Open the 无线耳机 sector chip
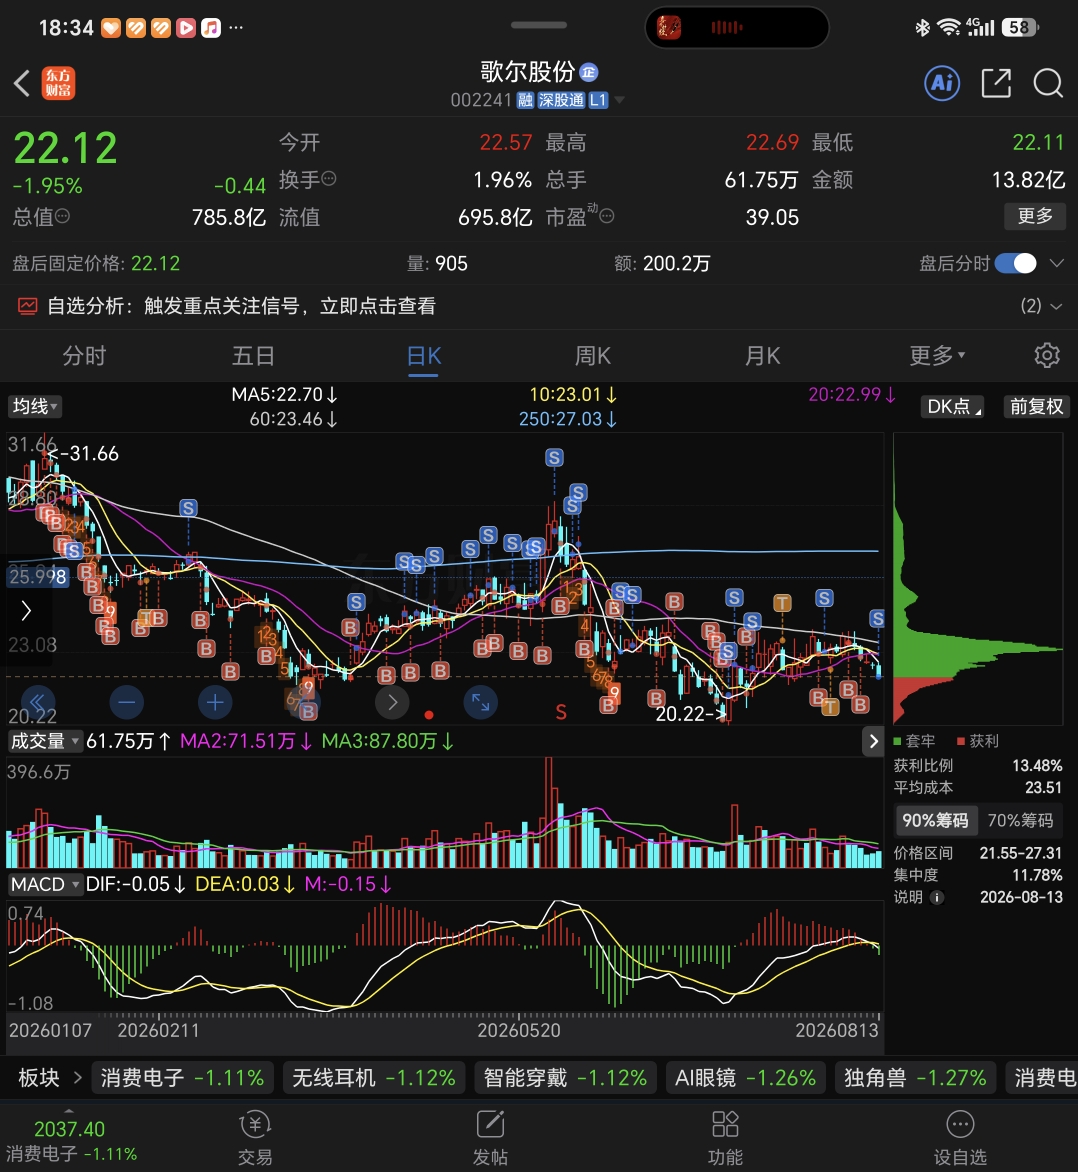The height and width of the screenshot is (1172, 1078). (374, 1078)
